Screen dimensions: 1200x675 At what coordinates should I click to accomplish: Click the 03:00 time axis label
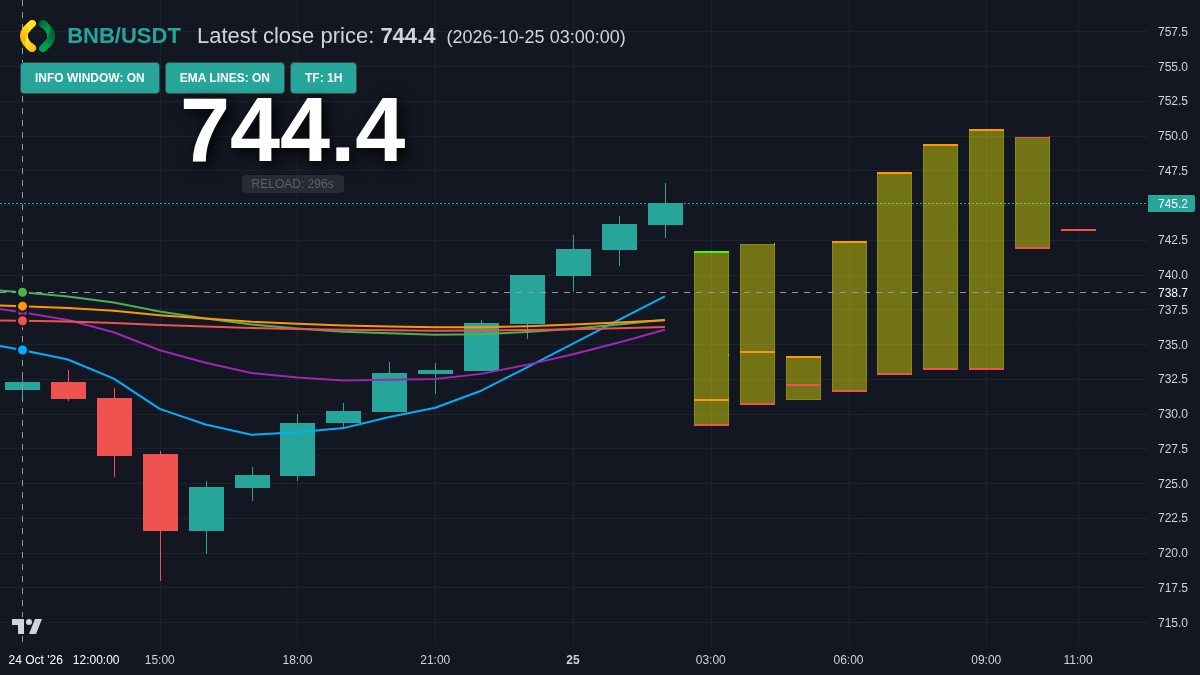(x=711, y=660)
